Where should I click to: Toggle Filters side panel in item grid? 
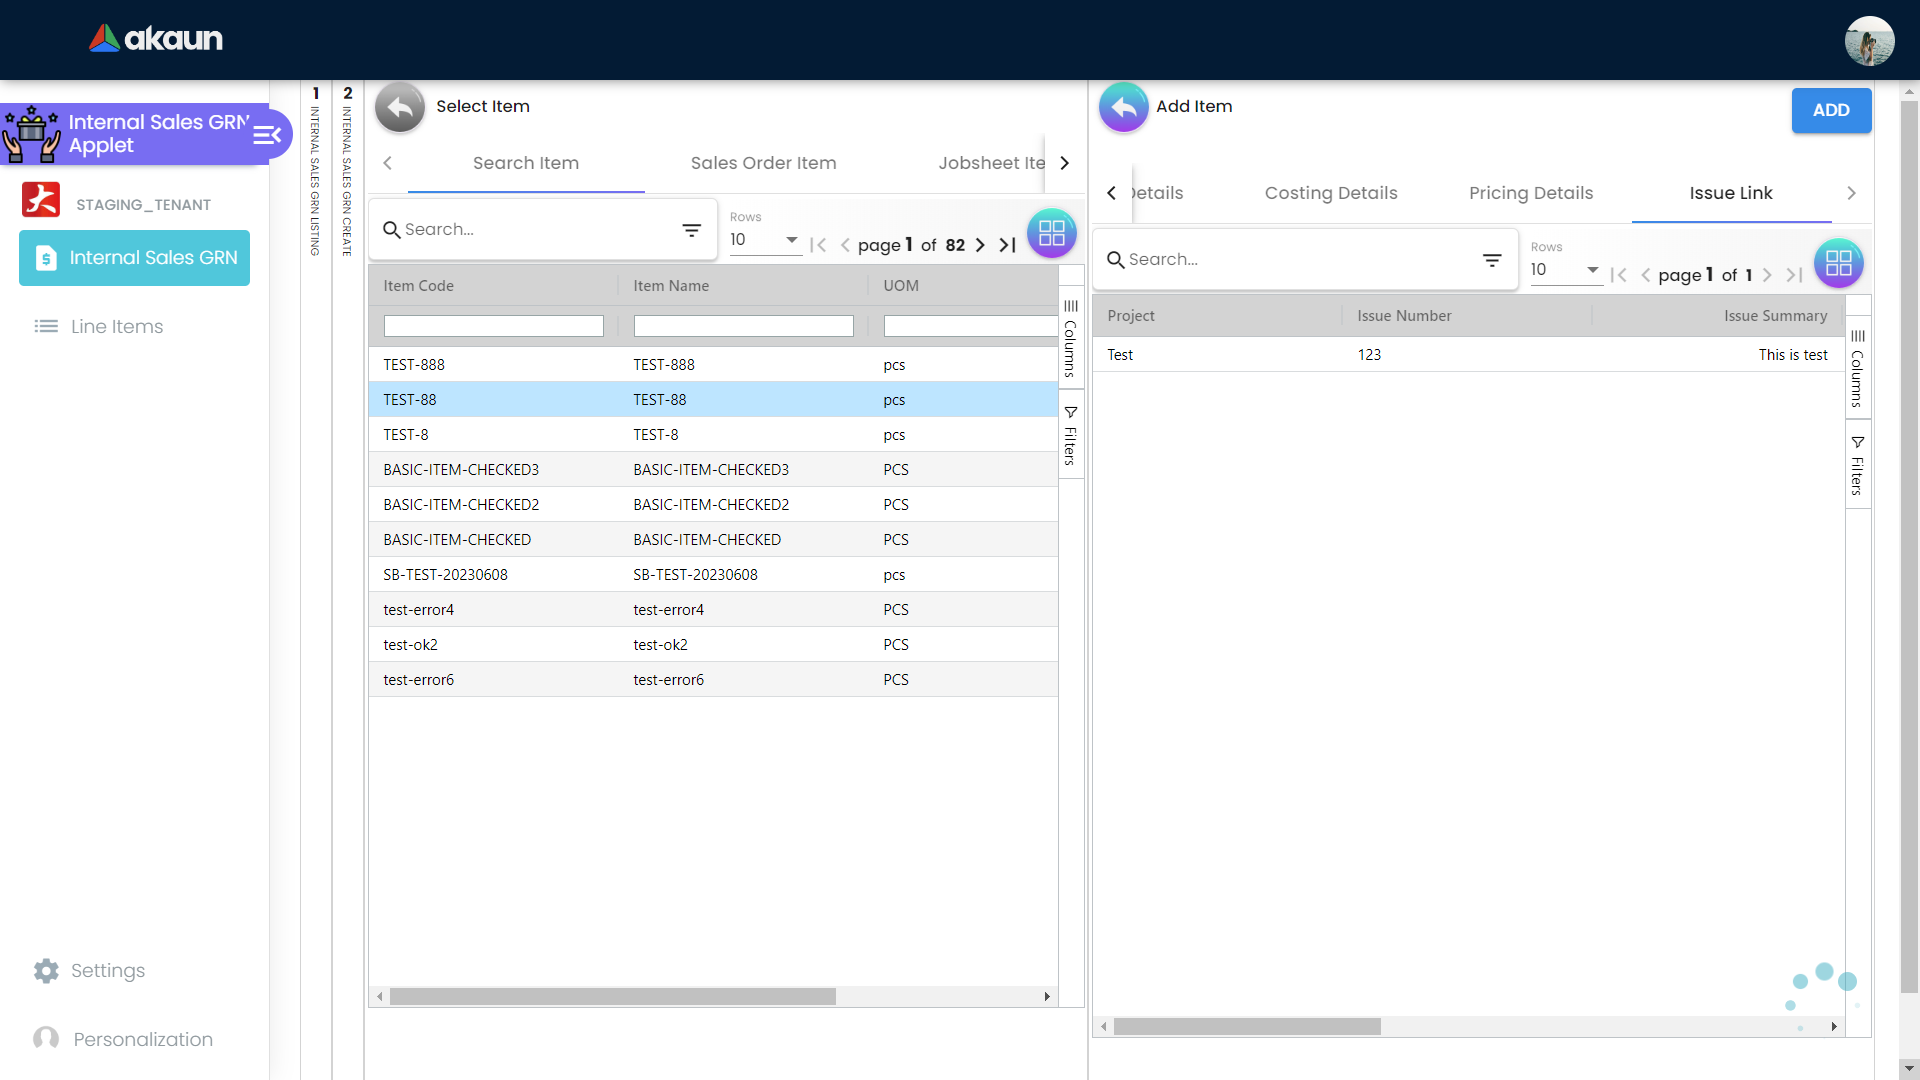(x=1071, y=436)
